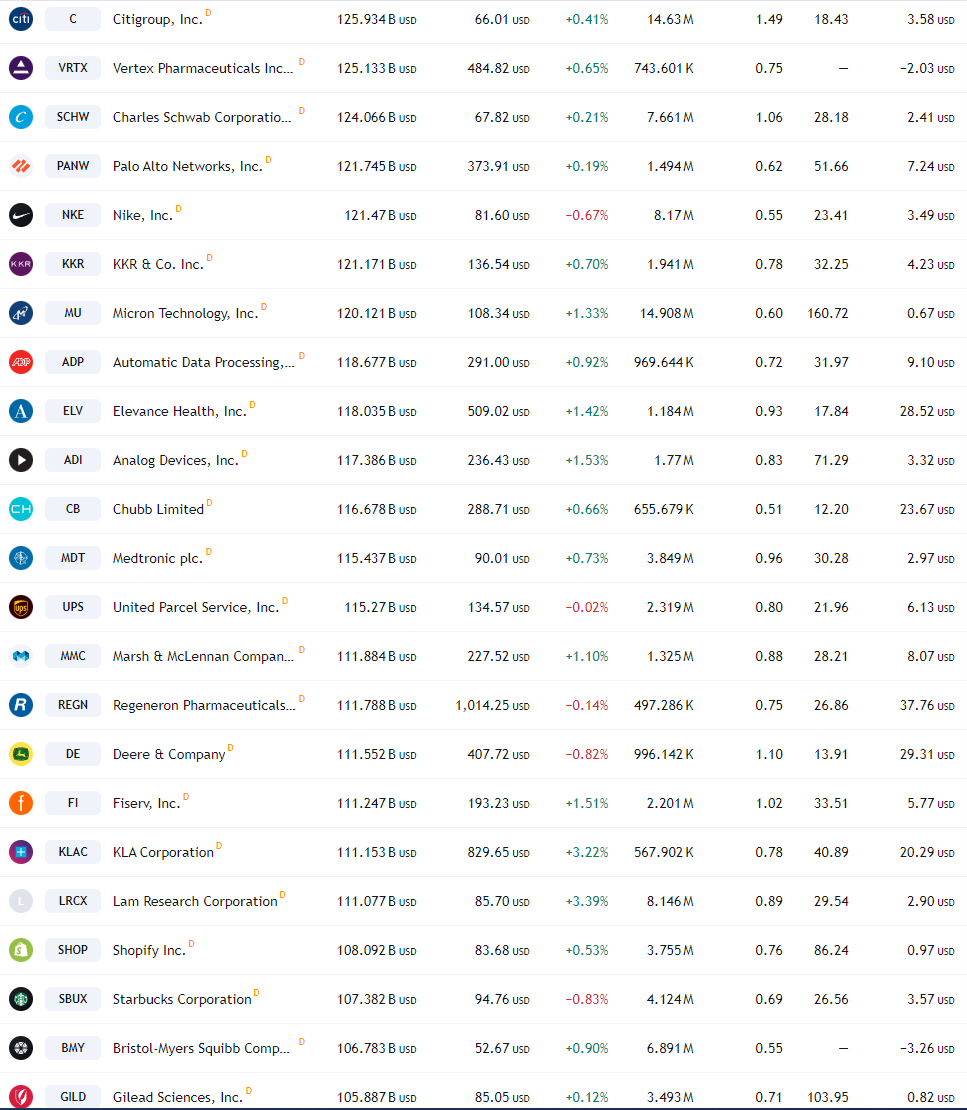Click the Nike swoosh logo icon
967x1110 pixels.
21,214
